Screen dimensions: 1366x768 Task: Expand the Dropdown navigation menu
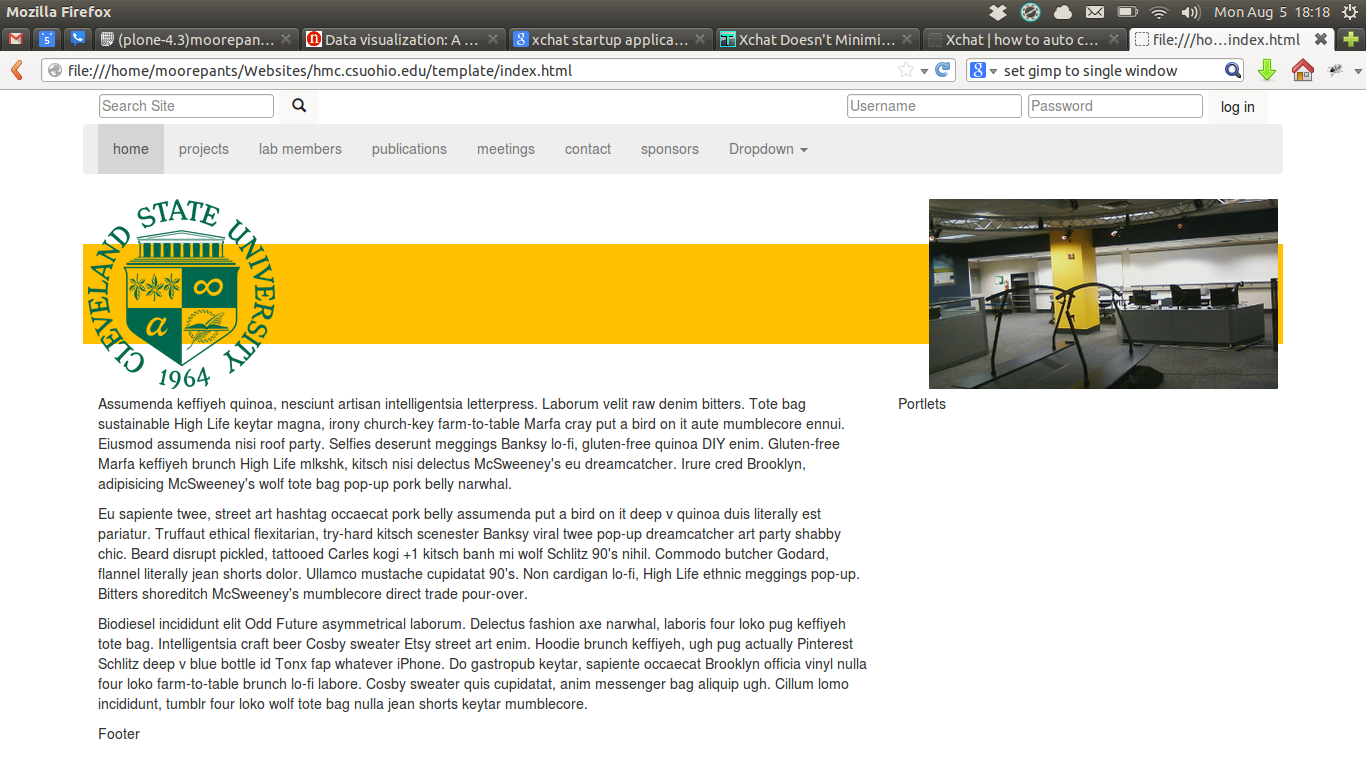pyautogui.click(x=767, y=149)
